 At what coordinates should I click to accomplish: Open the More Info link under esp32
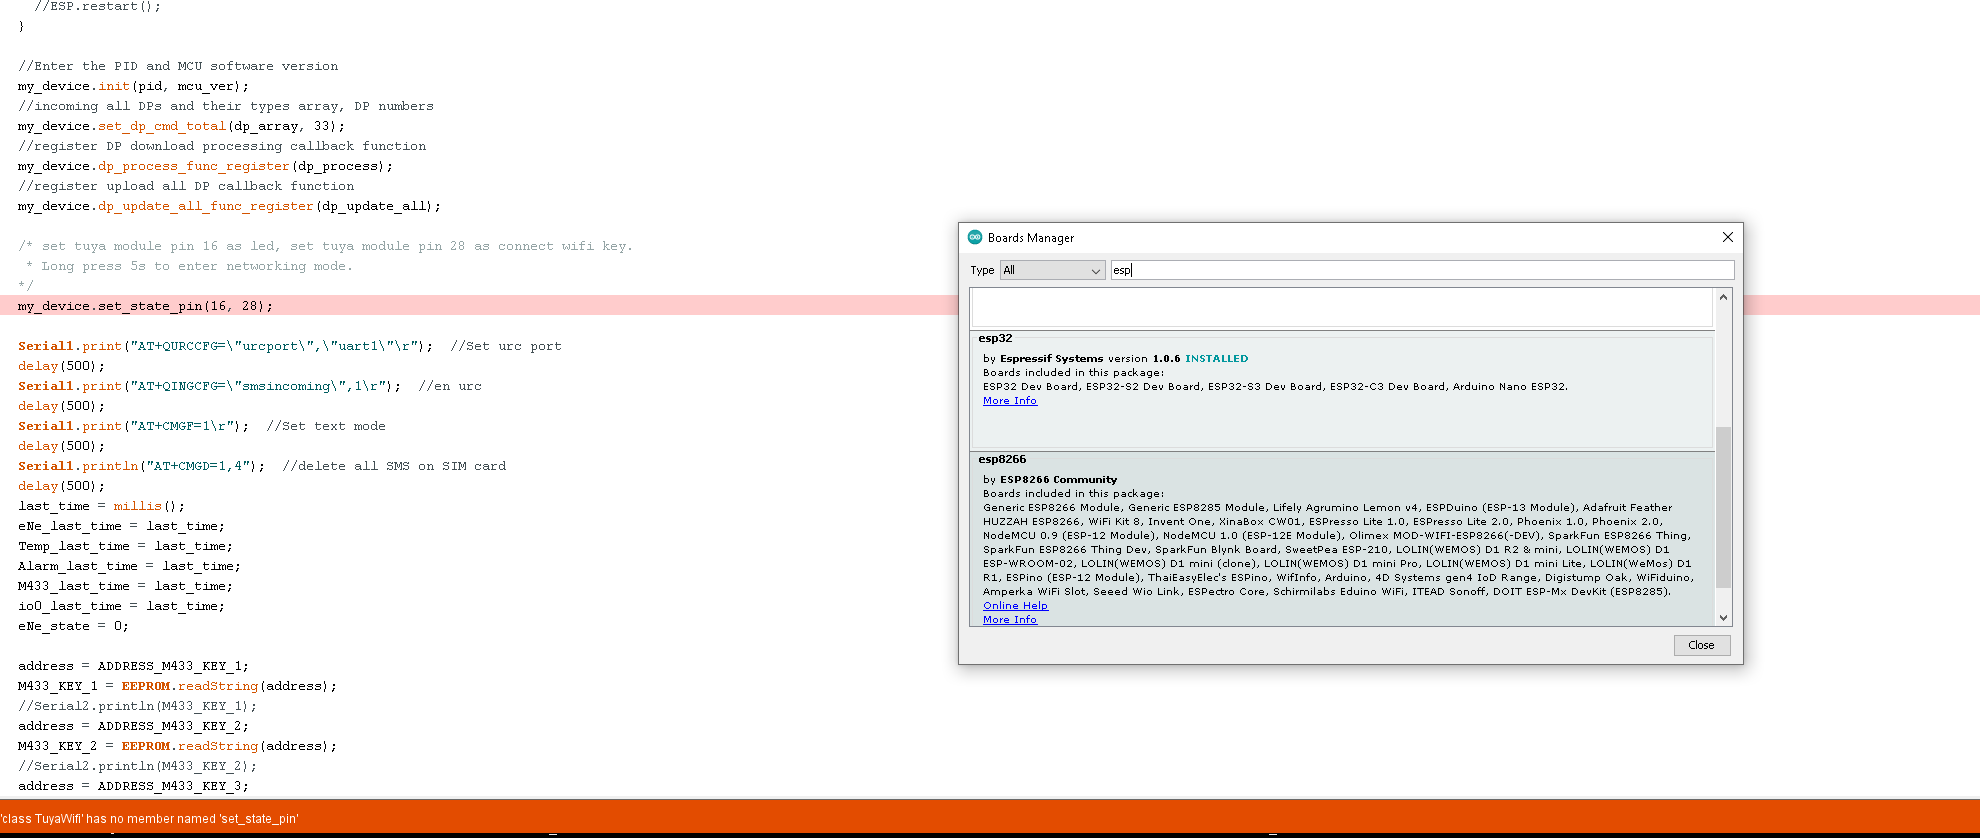point(1009,401)
